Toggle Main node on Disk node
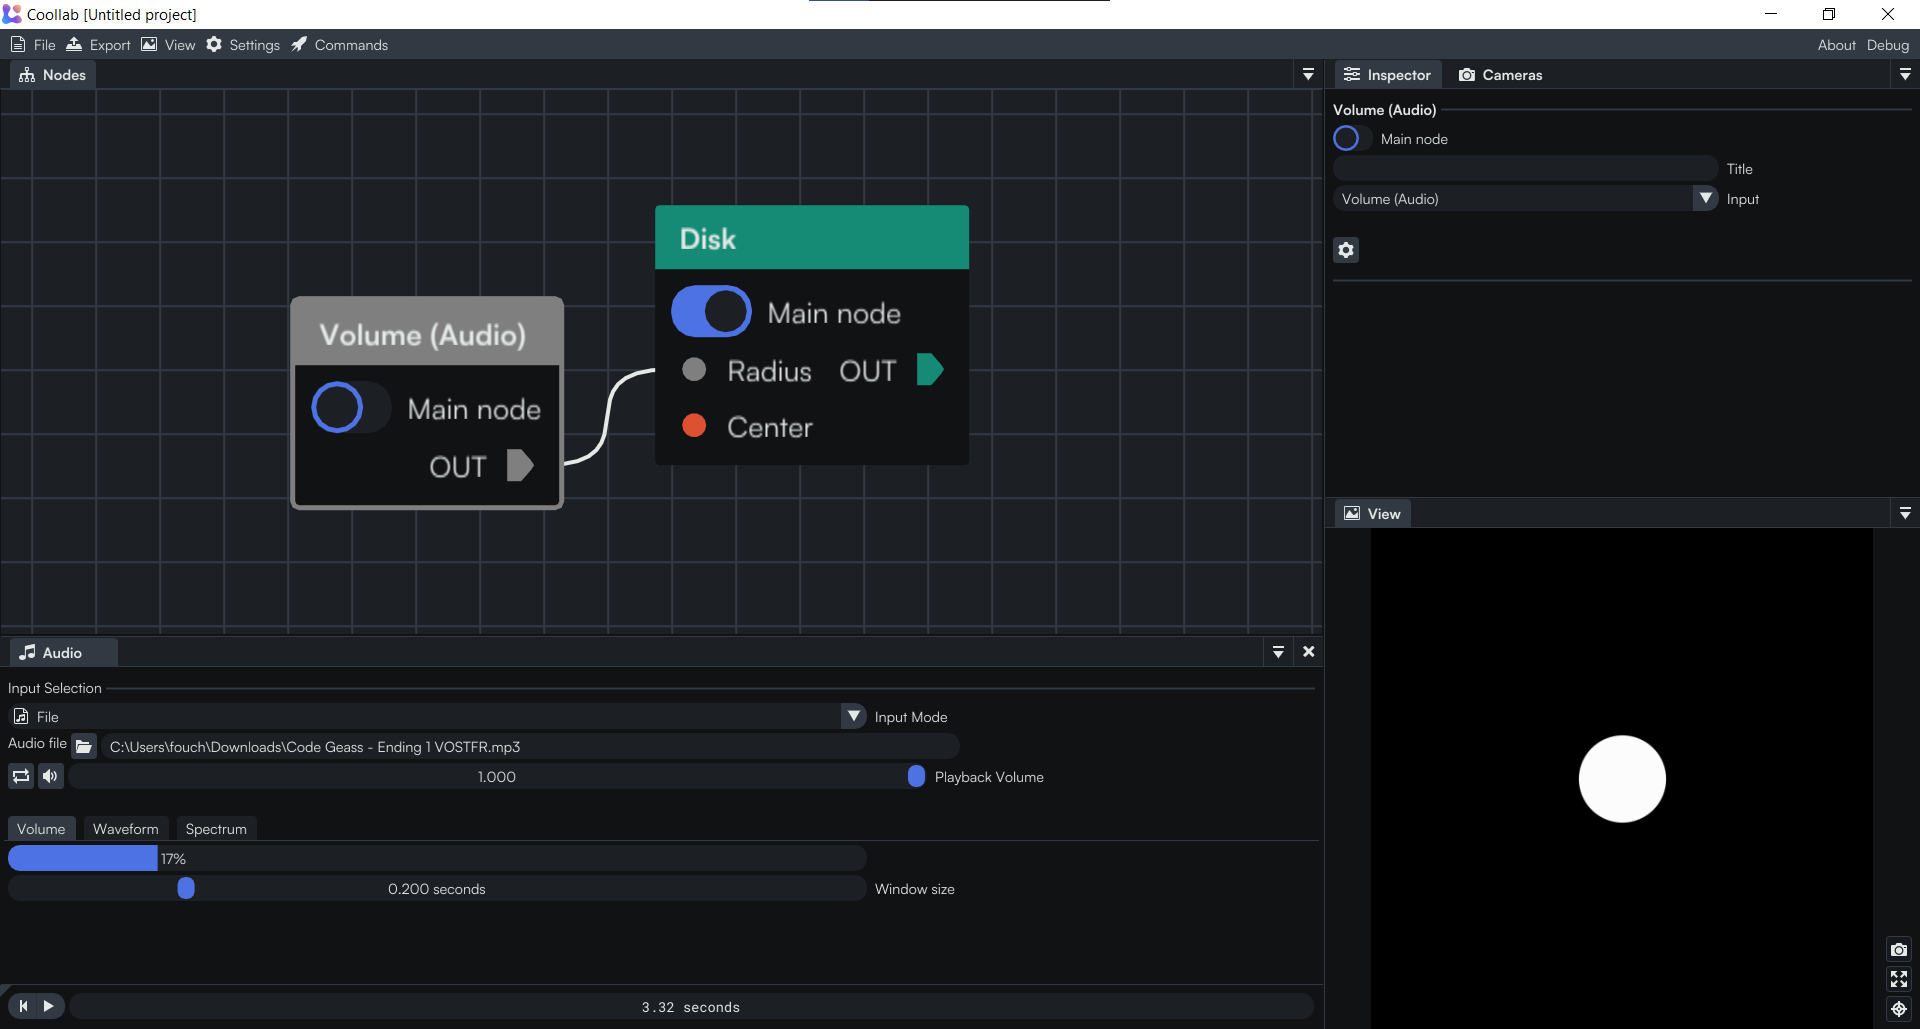This screenshot has height=1029, width=1920. pos(711,312)
